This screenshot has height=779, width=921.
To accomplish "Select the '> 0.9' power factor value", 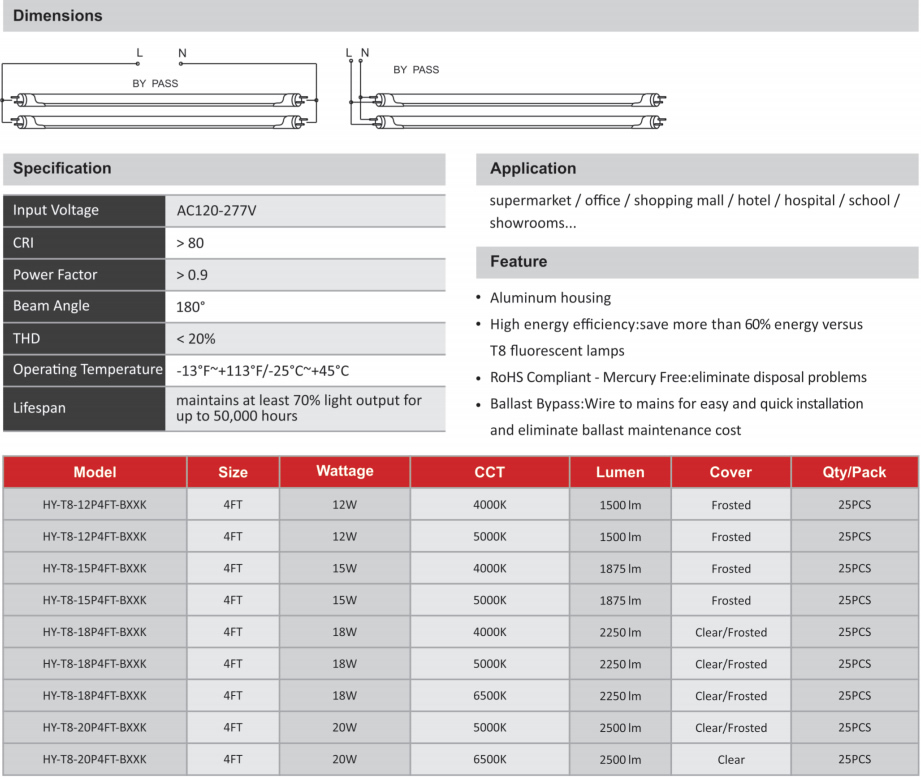I will 191,275.
